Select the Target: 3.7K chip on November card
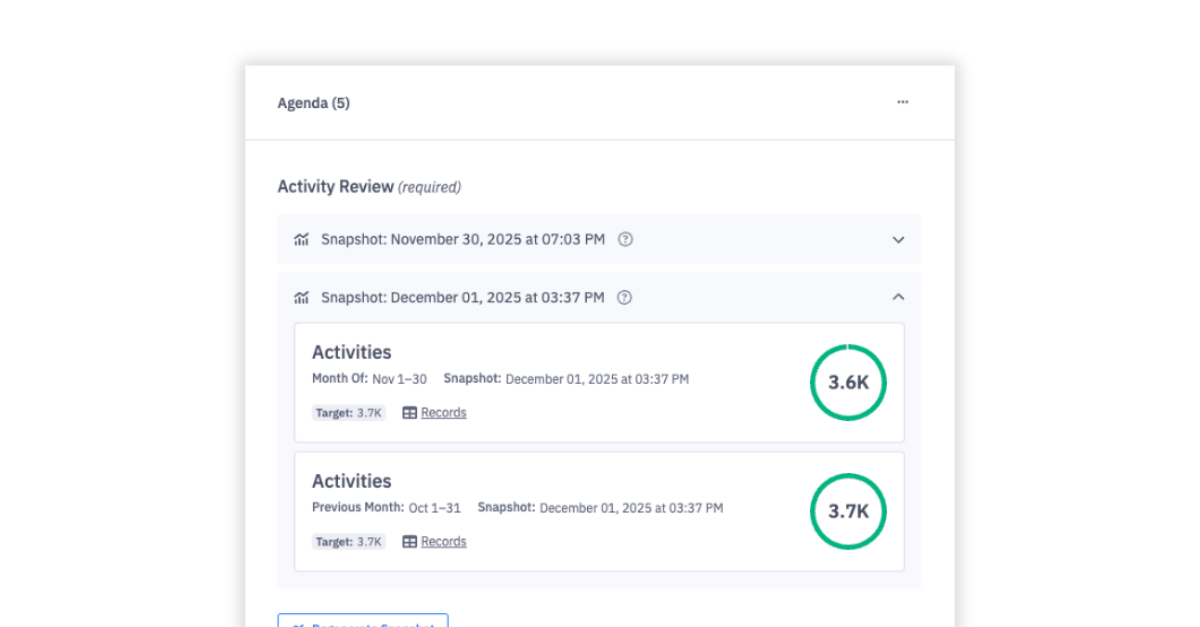This screenshot has height=627, width=1200. point(348,412)
